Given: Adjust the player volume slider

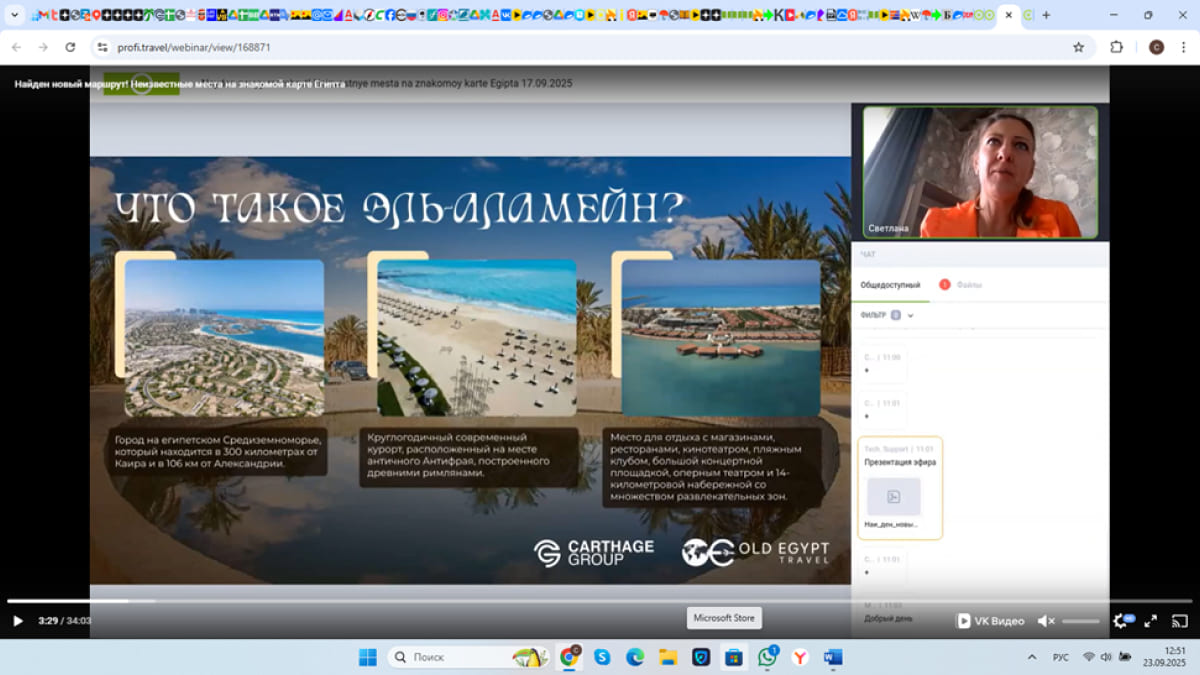Looking at the screenshot, I should click(1080, 621).
